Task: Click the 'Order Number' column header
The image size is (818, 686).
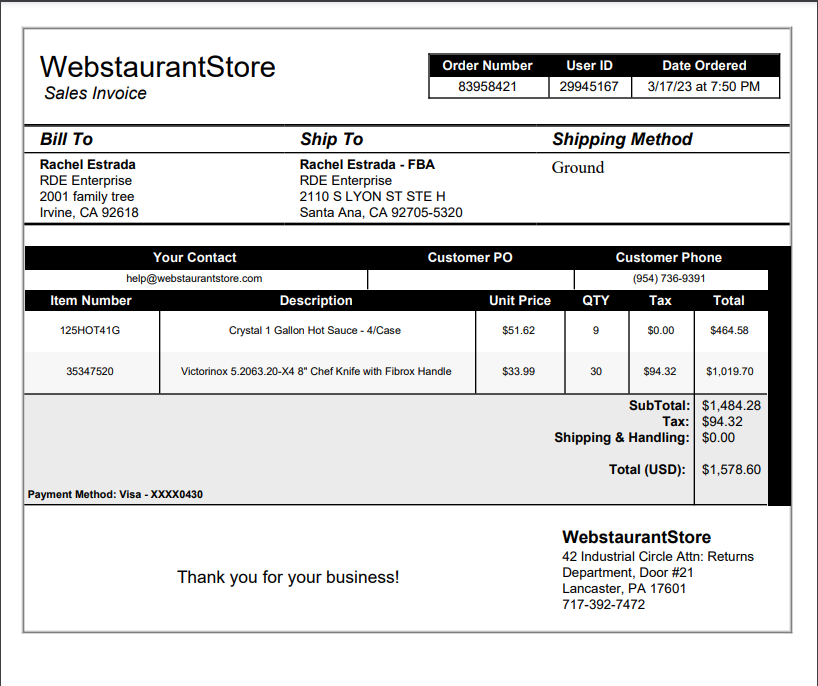Action: pyautogui.click(x=487, y=66)
